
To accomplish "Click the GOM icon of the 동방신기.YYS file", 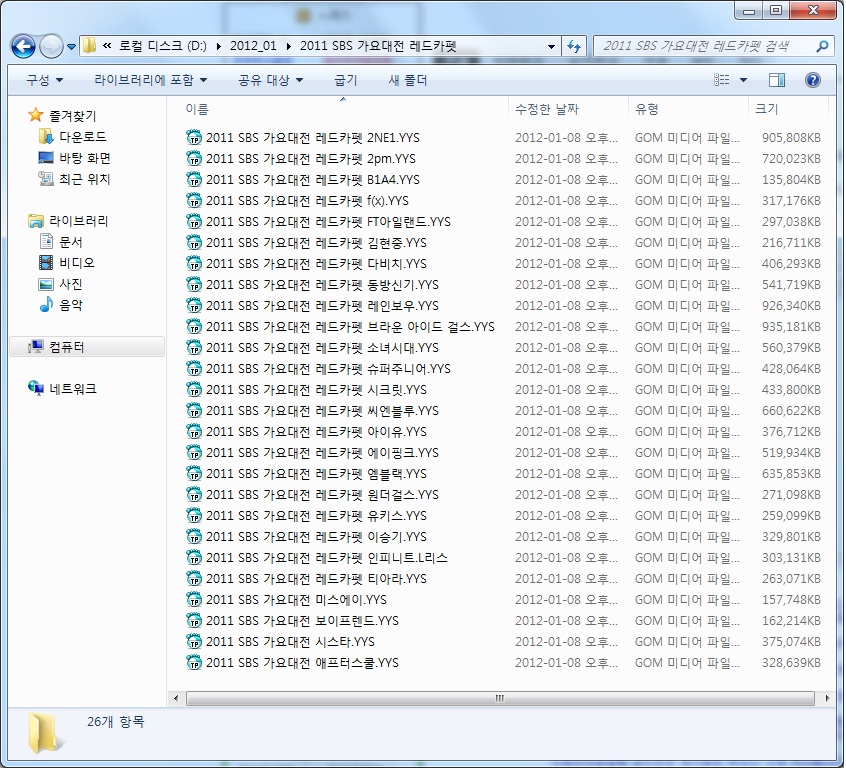I will click(x=194, y=285).
